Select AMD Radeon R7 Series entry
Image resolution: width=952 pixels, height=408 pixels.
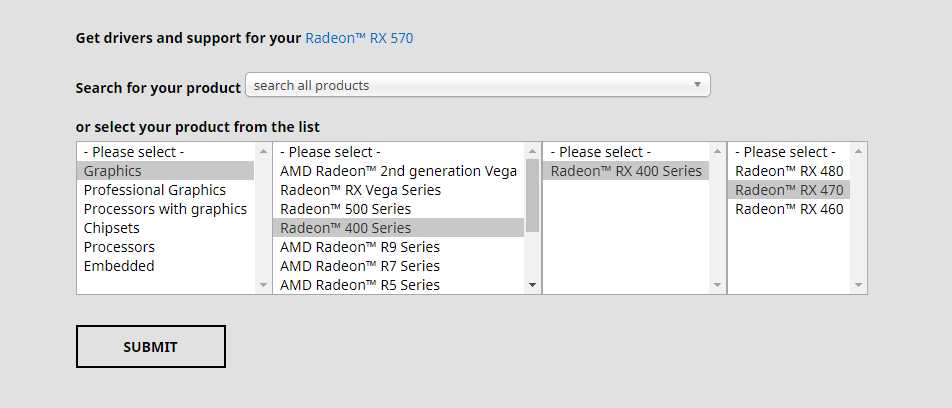(x=360, y=266)
